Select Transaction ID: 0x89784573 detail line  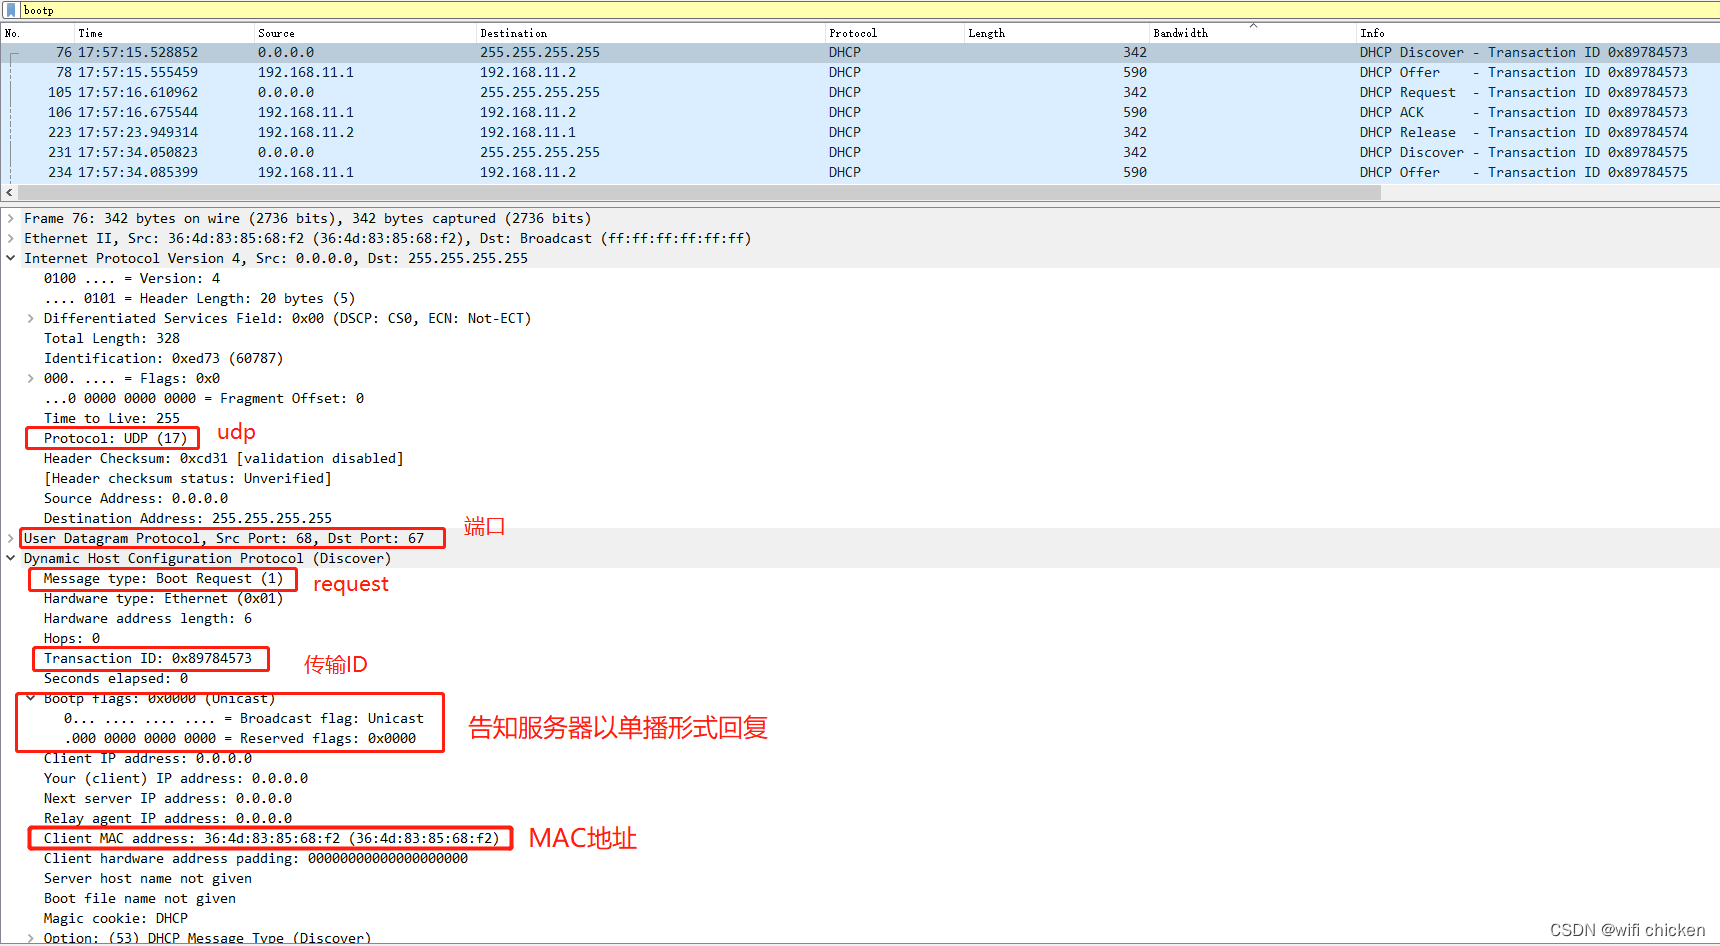click(x=148, y=658)
